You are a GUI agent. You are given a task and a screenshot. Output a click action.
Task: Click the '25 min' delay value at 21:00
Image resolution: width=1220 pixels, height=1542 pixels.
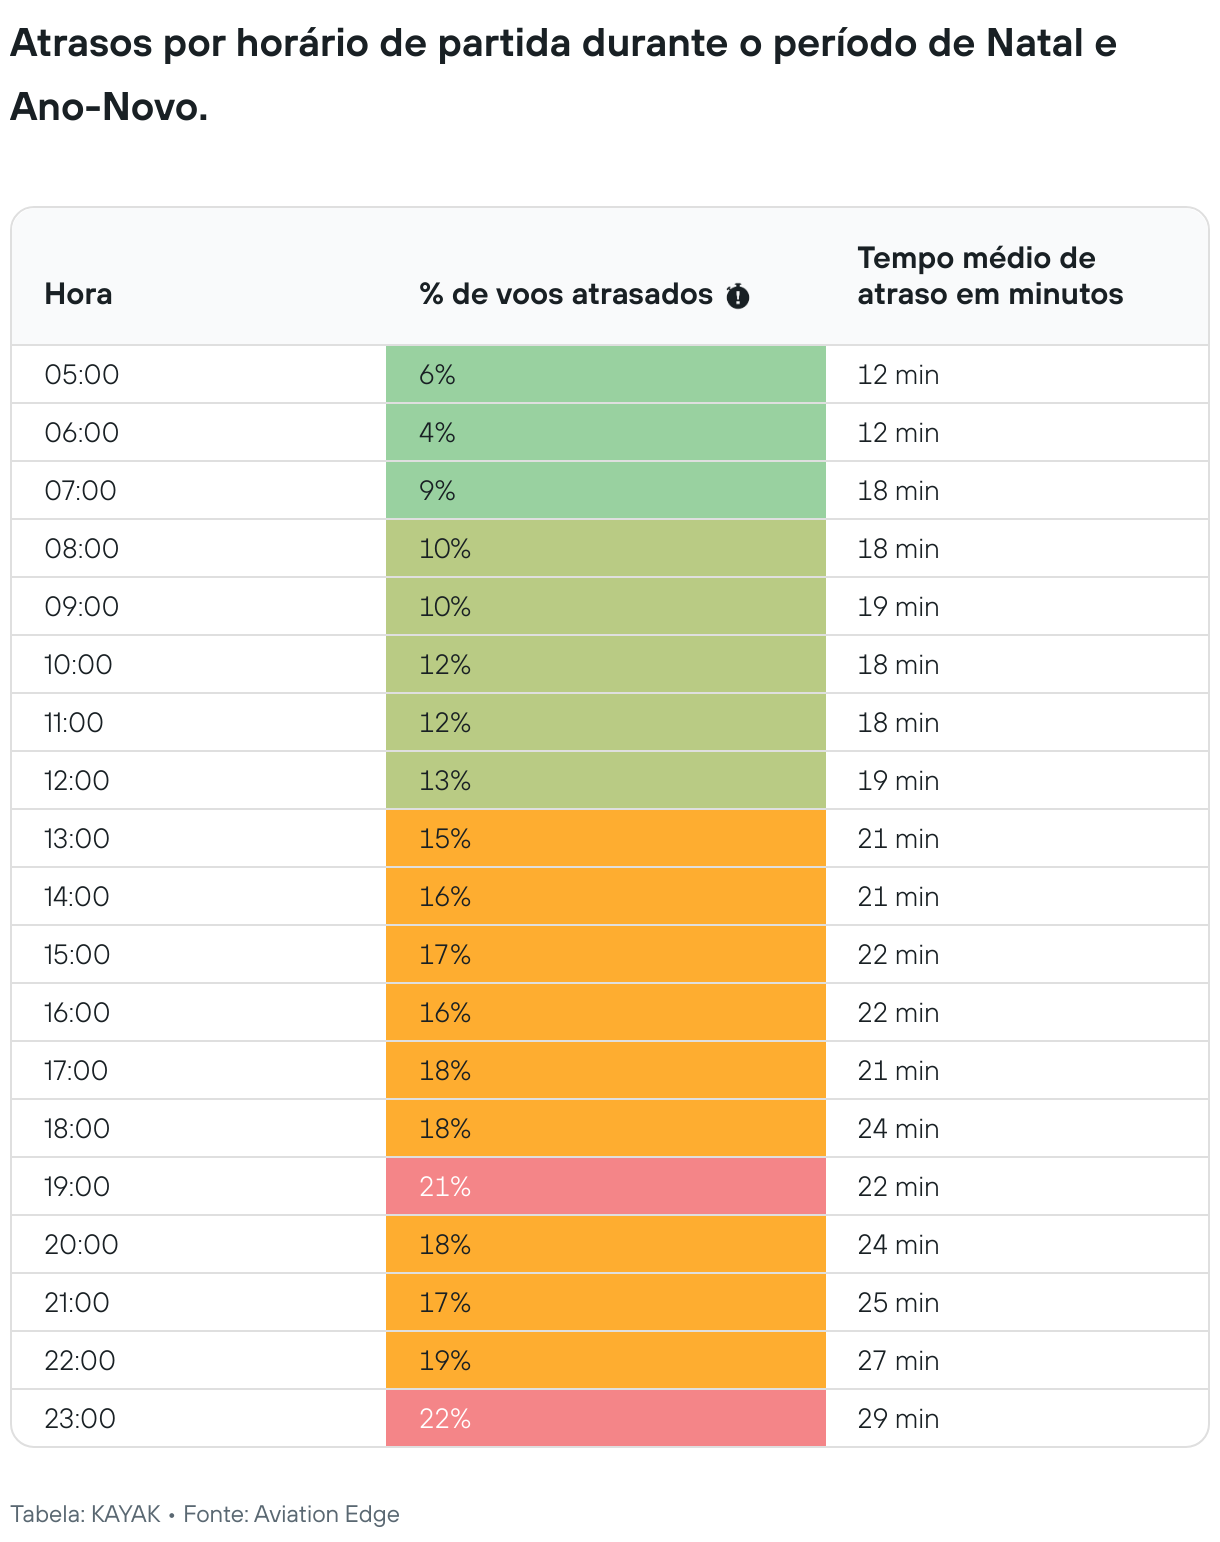click(898, 1303)
